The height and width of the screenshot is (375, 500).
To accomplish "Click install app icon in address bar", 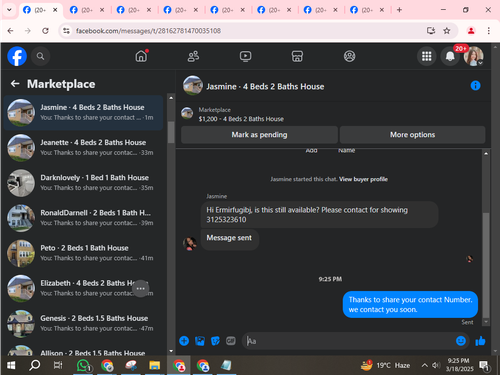I will (431, 31).
